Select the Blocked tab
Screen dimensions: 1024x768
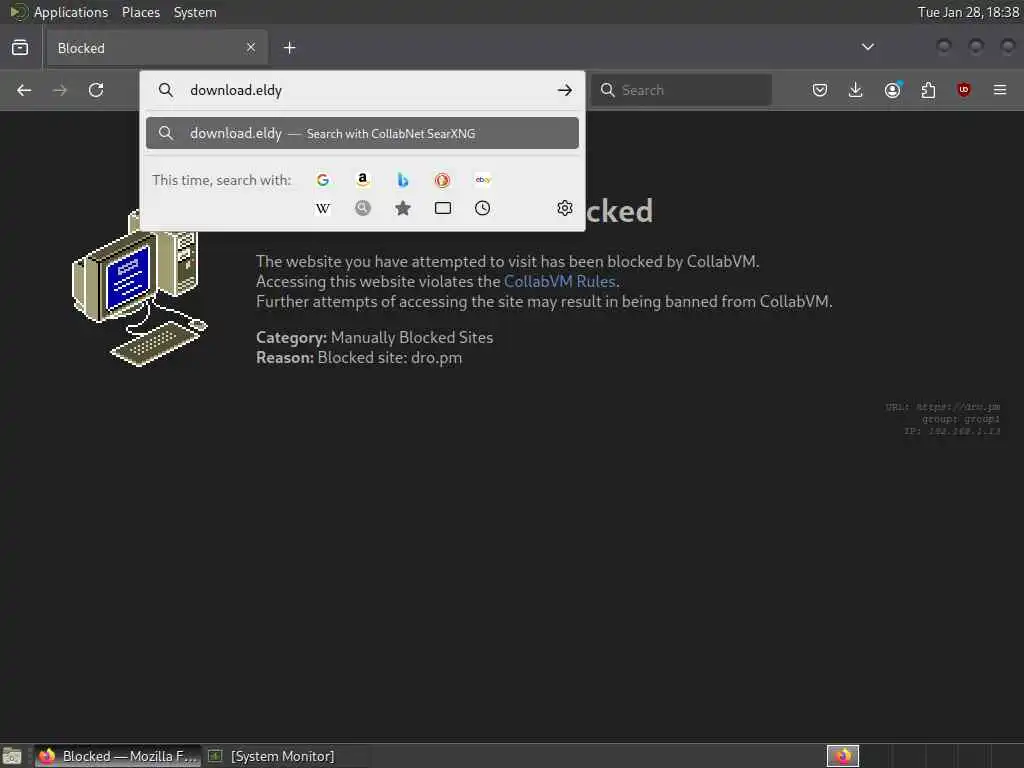pos(157,48)
